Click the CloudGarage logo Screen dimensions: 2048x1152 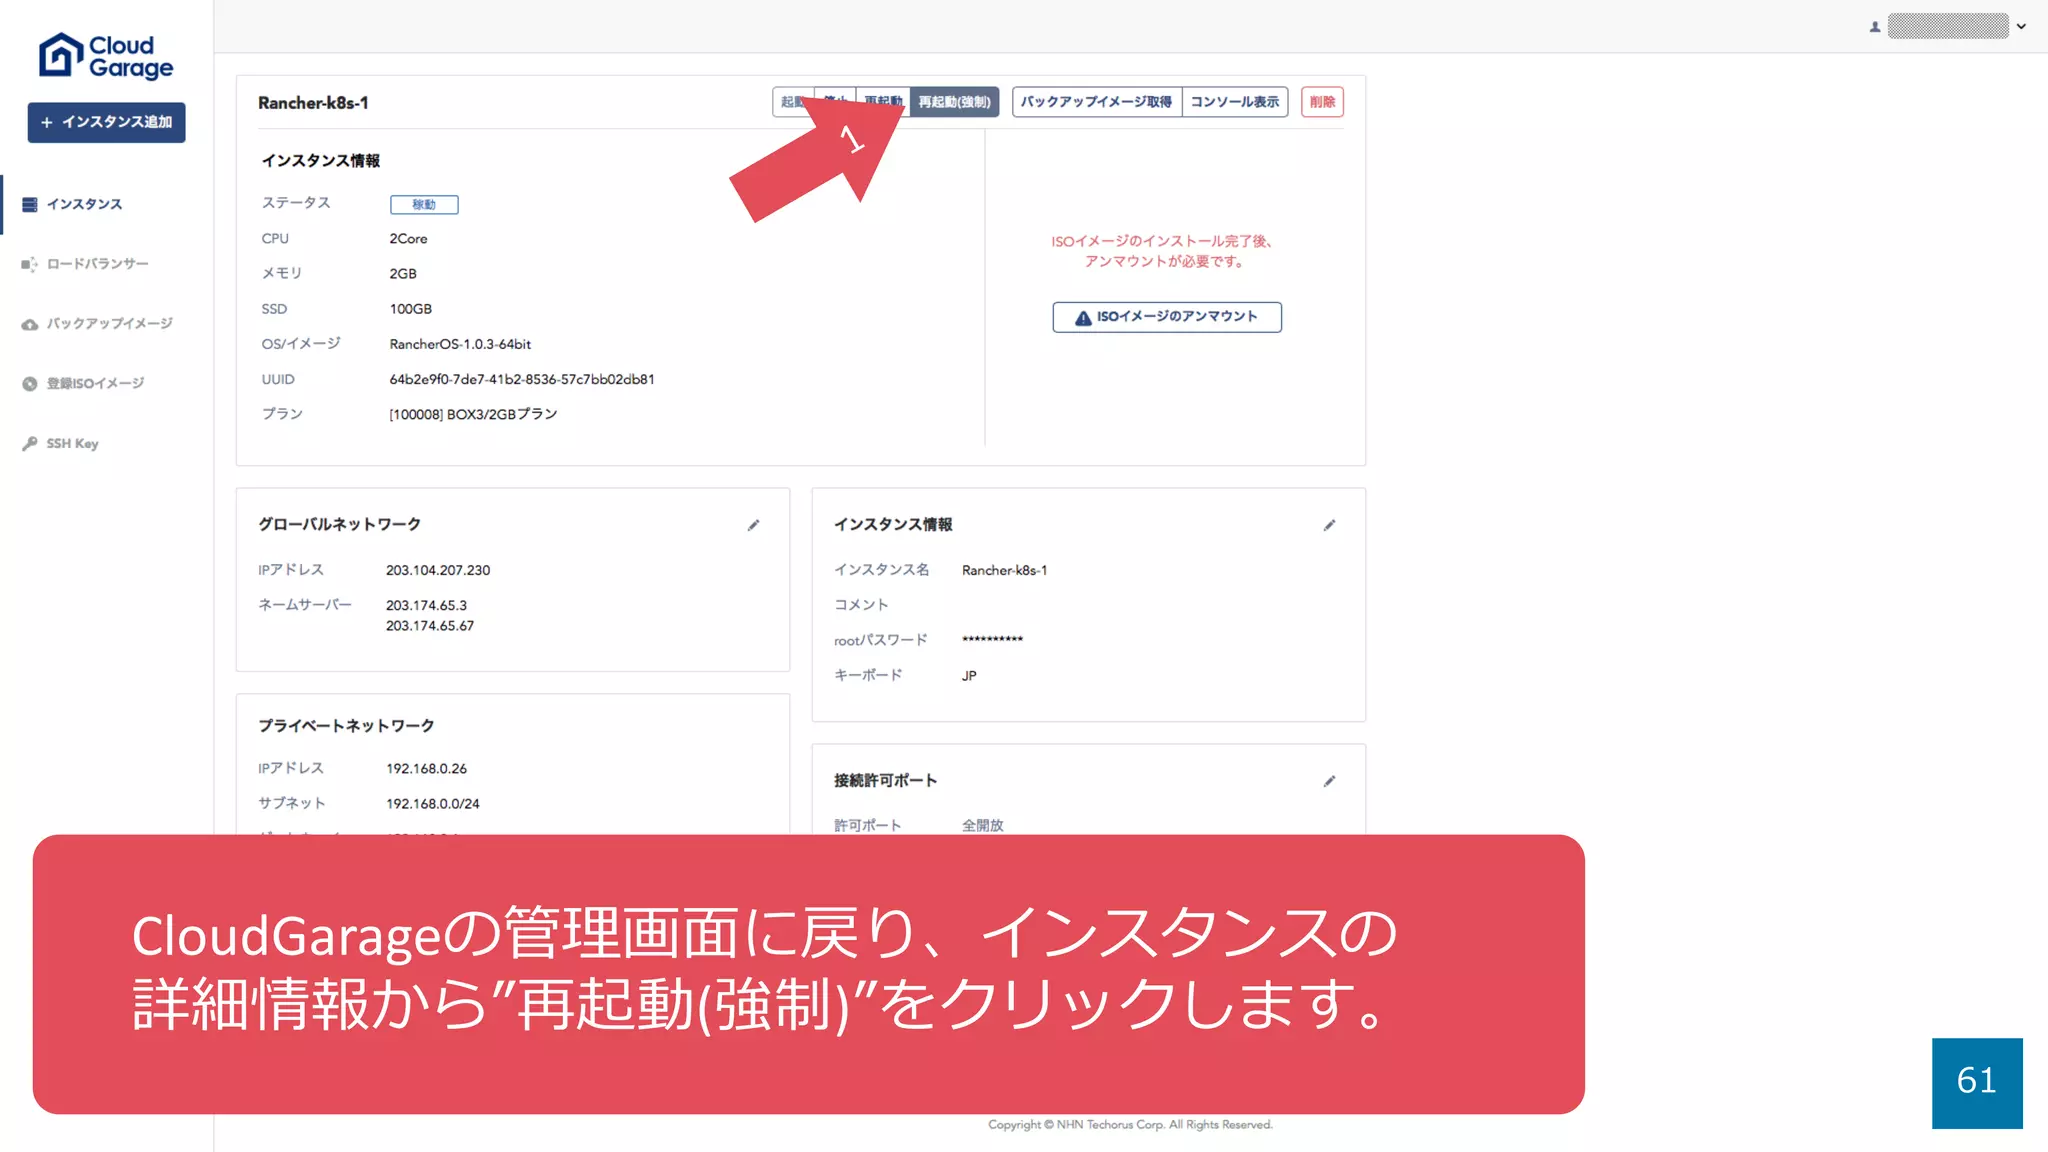106,56
